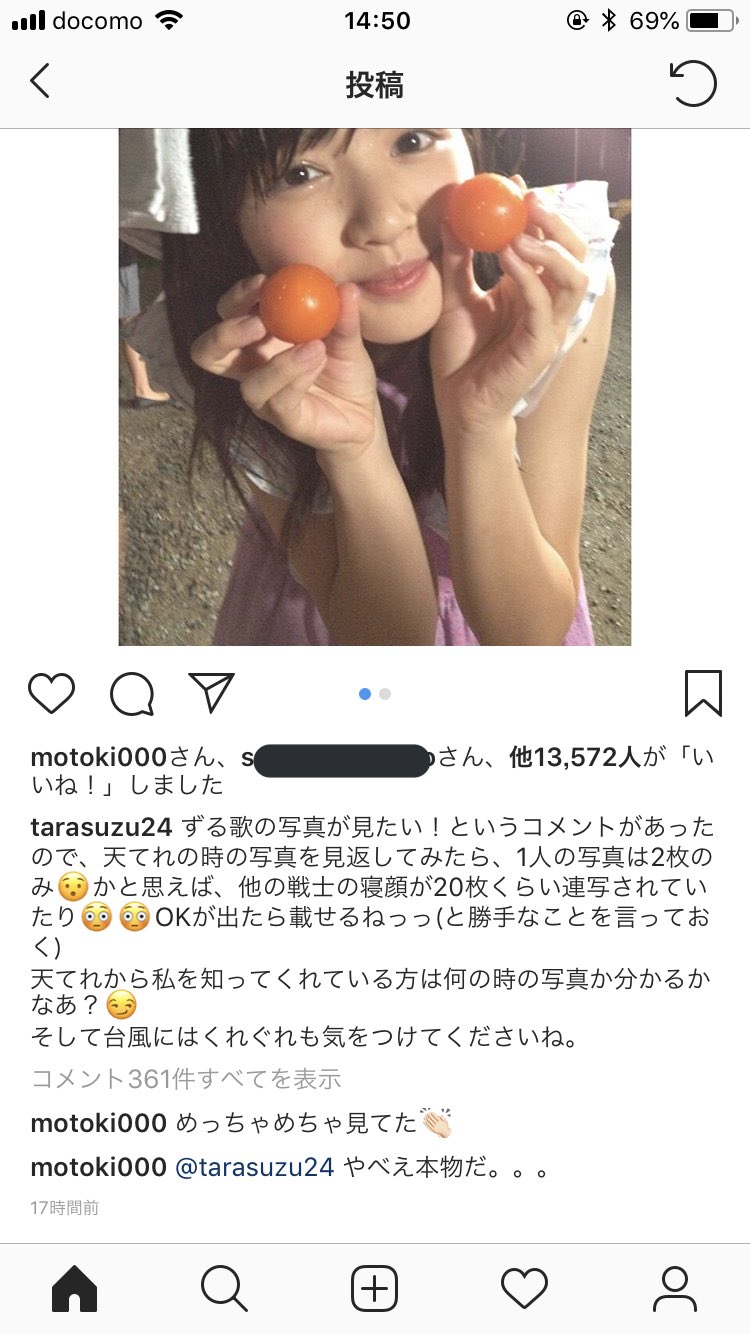View the list of 他13,572人 likers
Screen dimensions: 750x1334
click(x=574, y=758)
